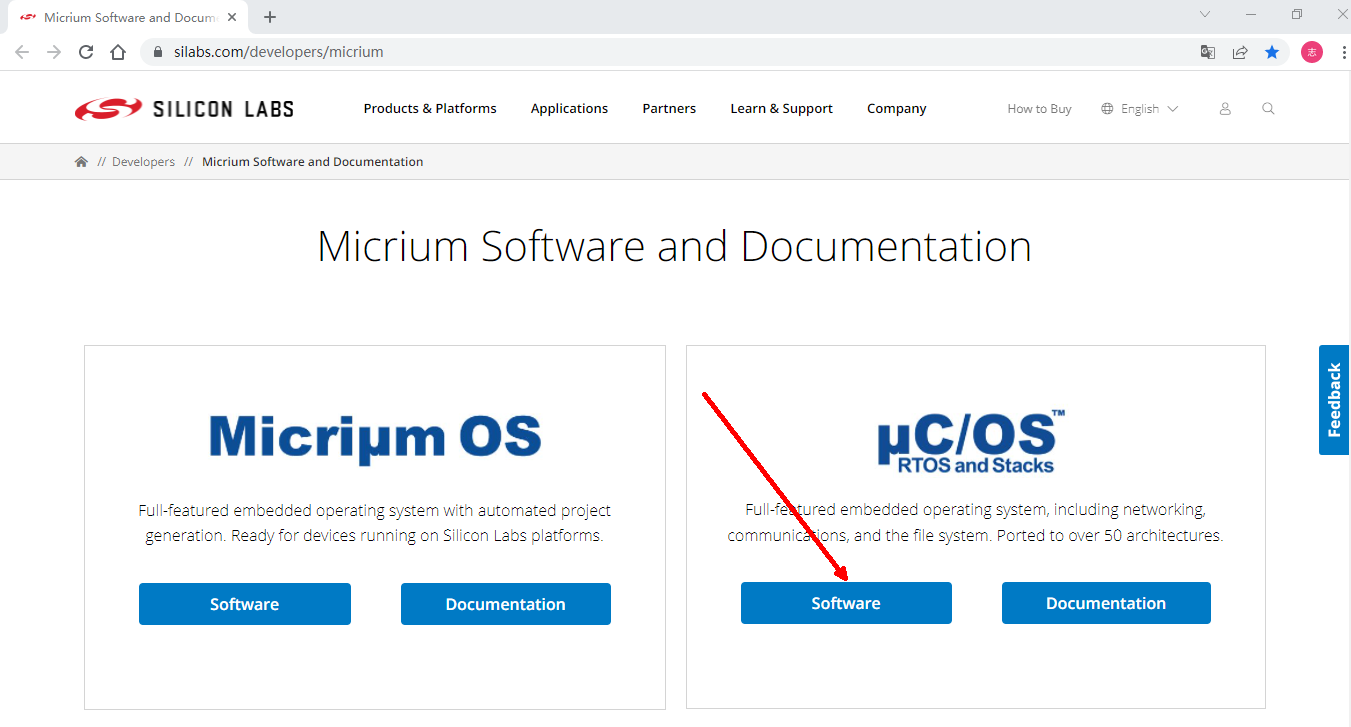Toggle the bookmark star for this page

(1272, 51)
